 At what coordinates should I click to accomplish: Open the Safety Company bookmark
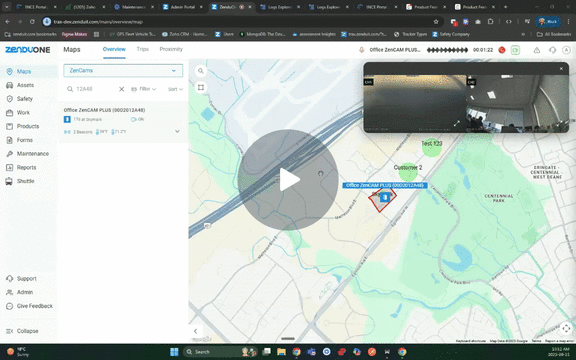451,34
